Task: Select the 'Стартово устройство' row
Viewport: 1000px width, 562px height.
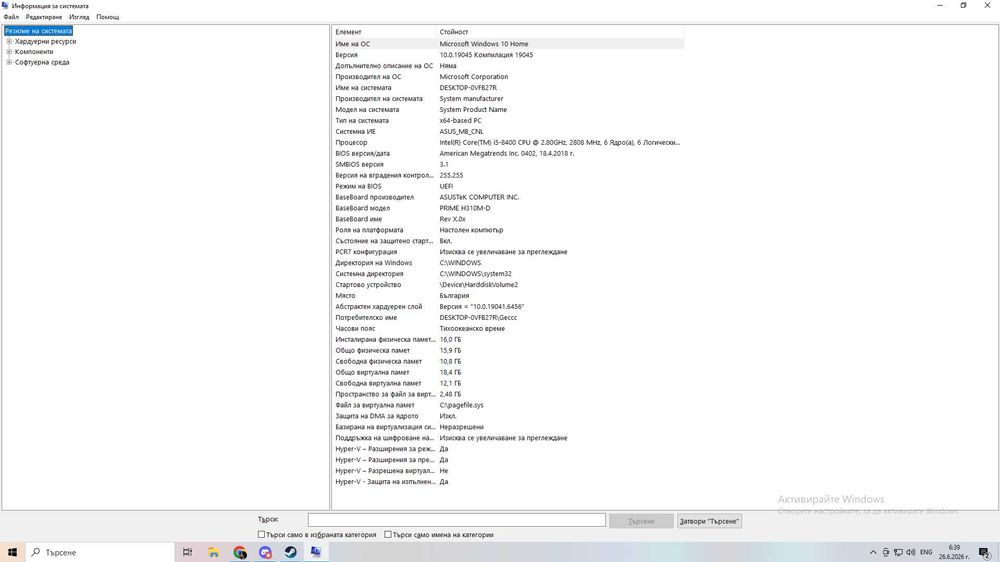Action: click(508, 285)
